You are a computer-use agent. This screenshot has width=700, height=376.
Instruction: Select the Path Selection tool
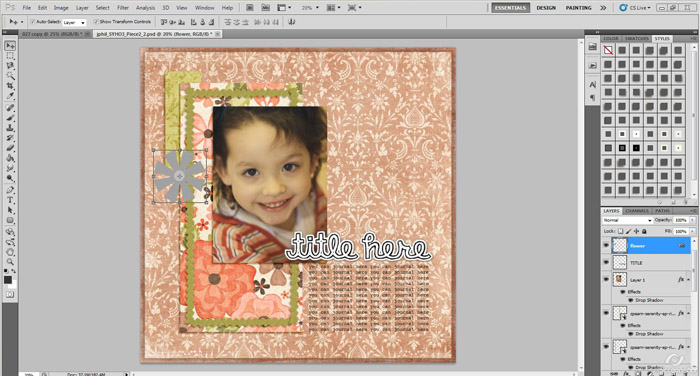click(10, 210)
